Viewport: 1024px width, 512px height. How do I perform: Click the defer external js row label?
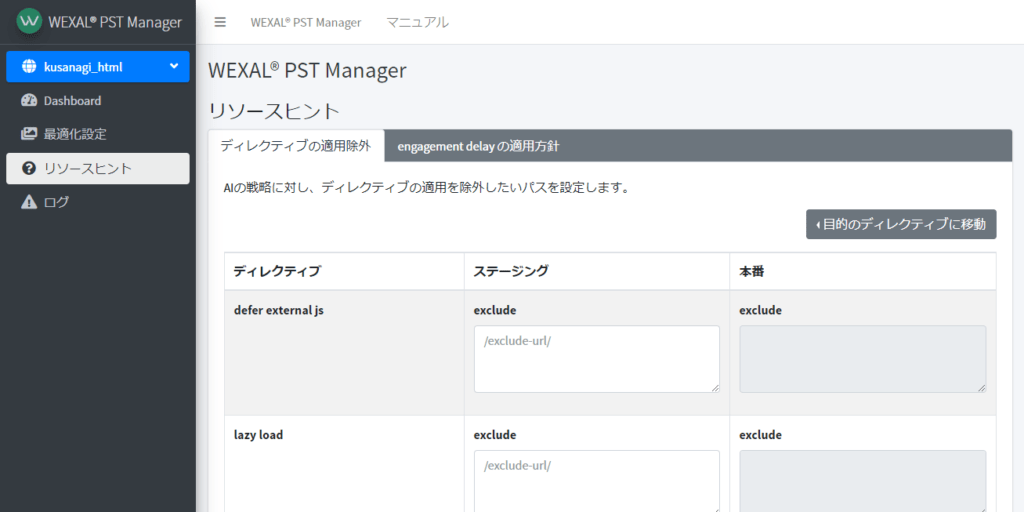pyautogui.click(x=279, y=310)
